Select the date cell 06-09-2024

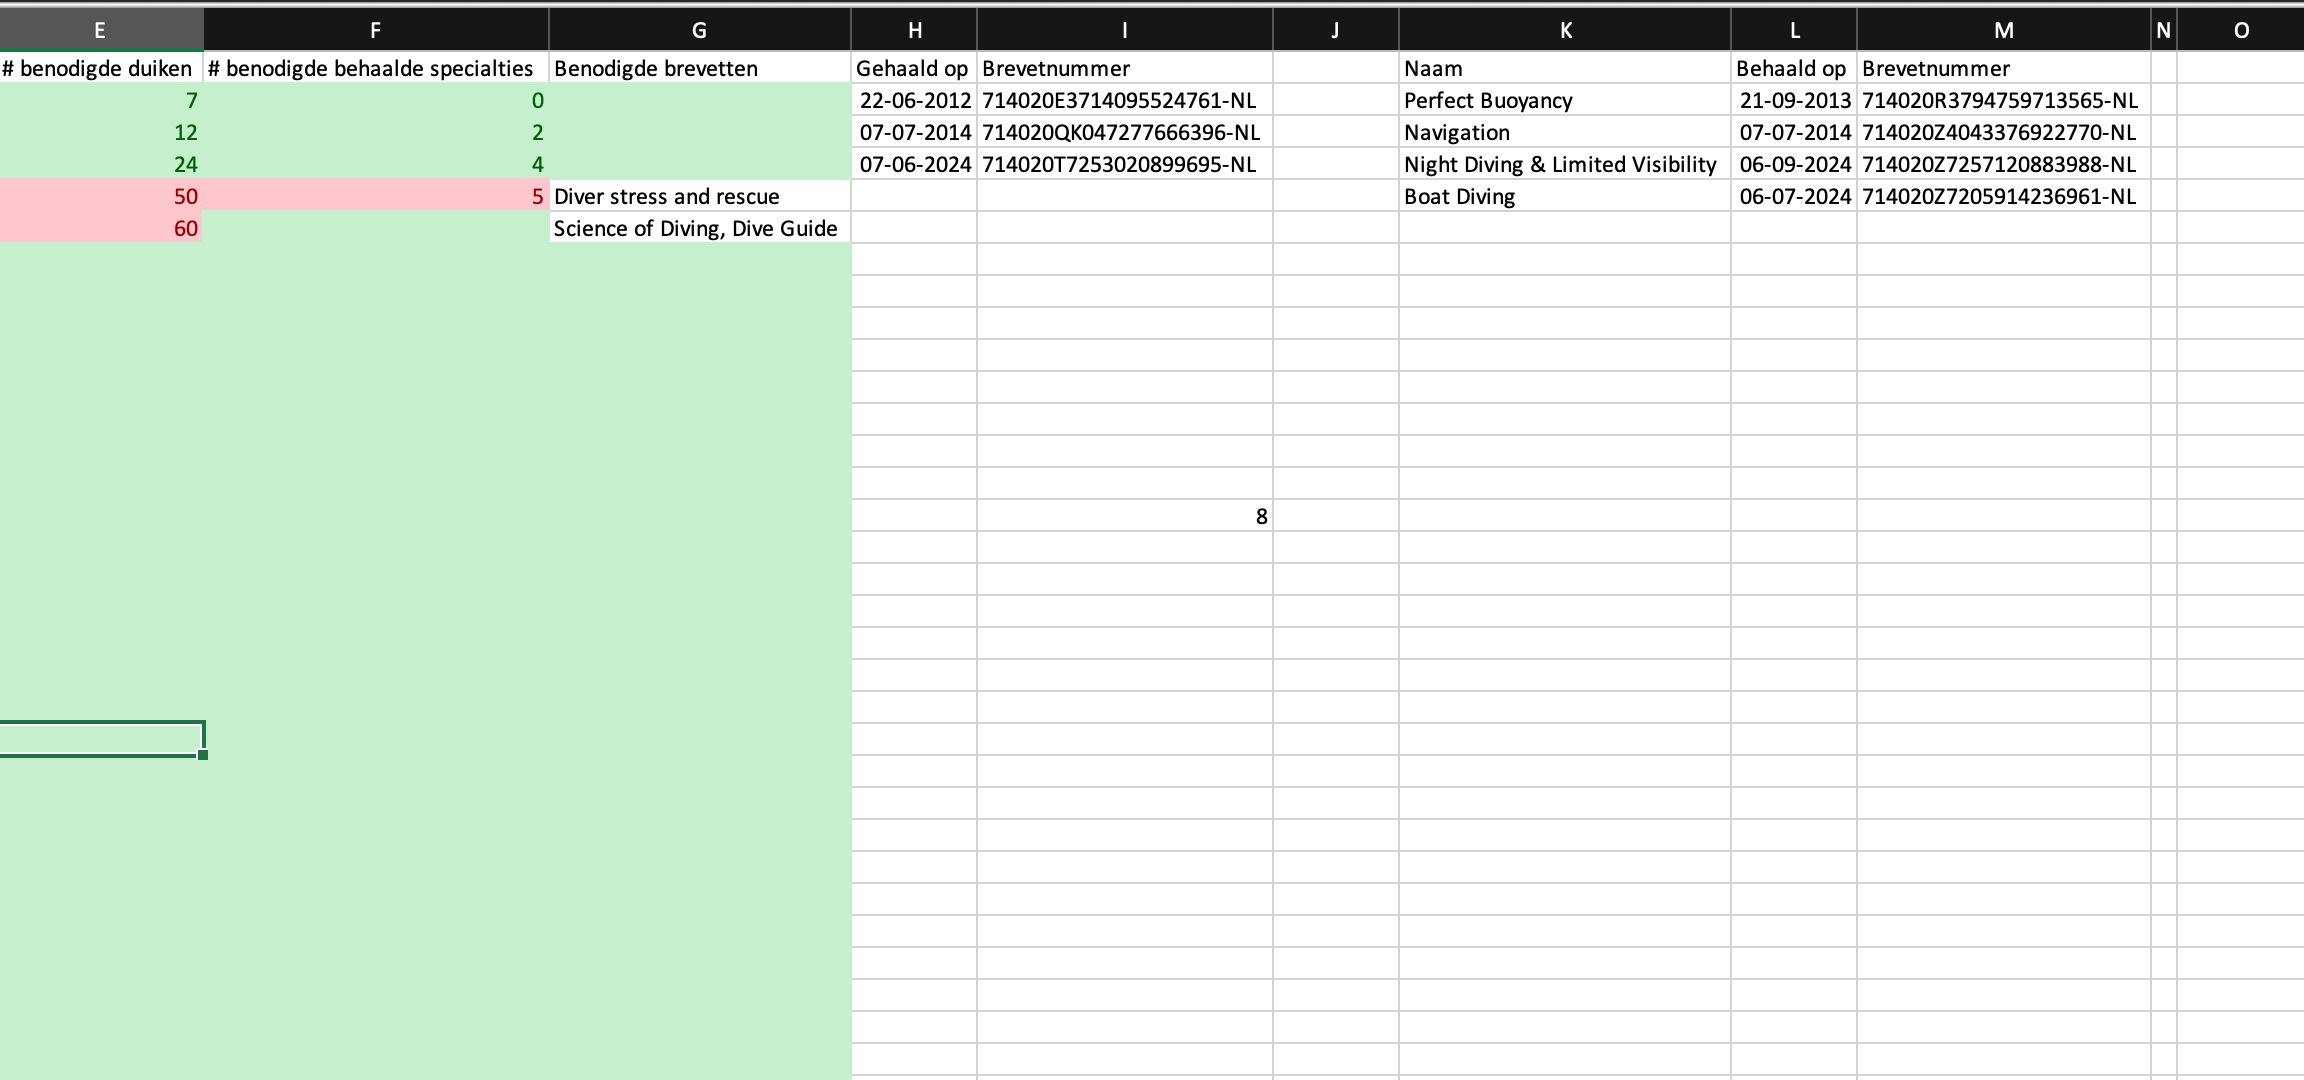(1794, 164)
